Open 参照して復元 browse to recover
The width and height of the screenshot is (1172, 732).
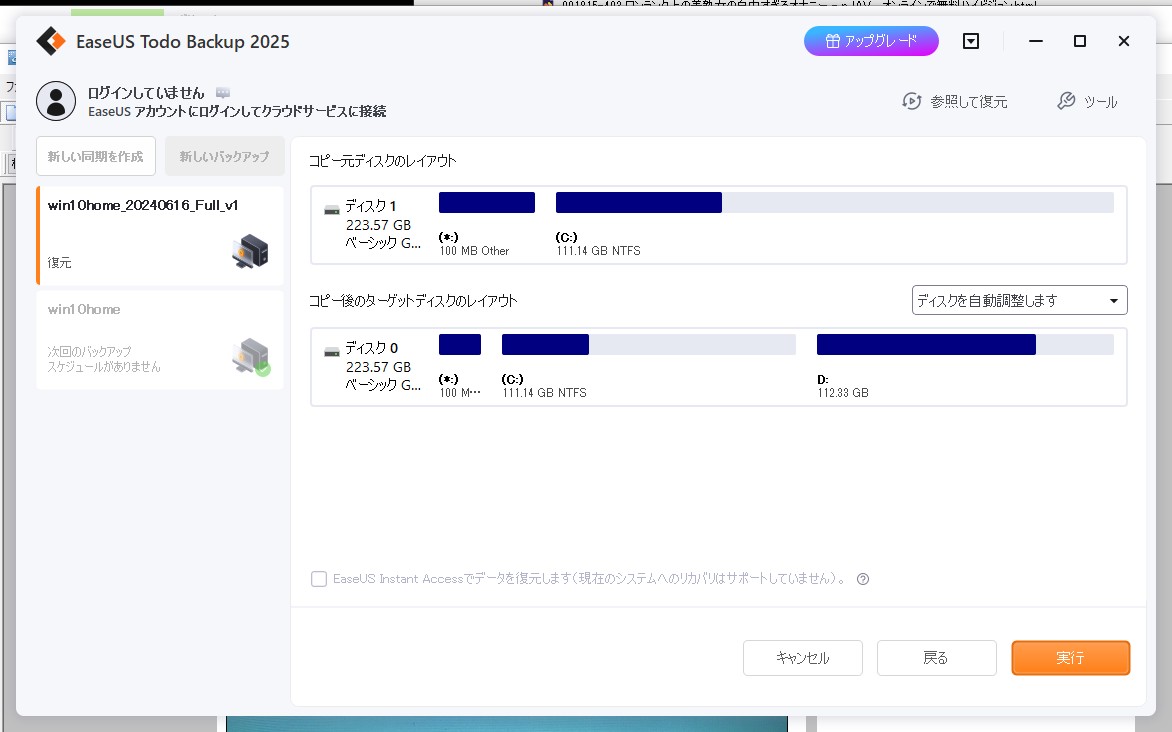(954, 101)
